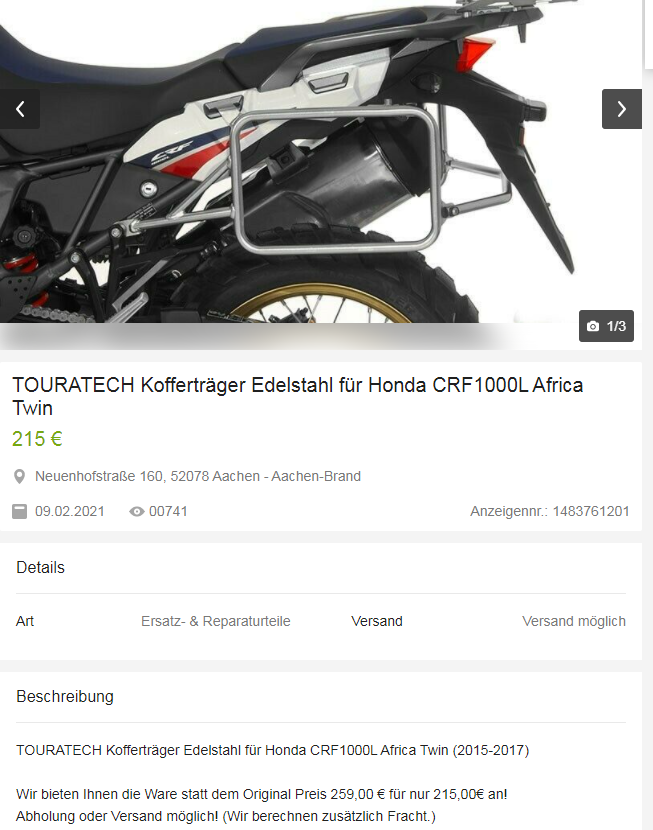Screen dimensions: 653x830
Task: Click the description line mentioning 259,00 €
Action: (x=262, y=795)
